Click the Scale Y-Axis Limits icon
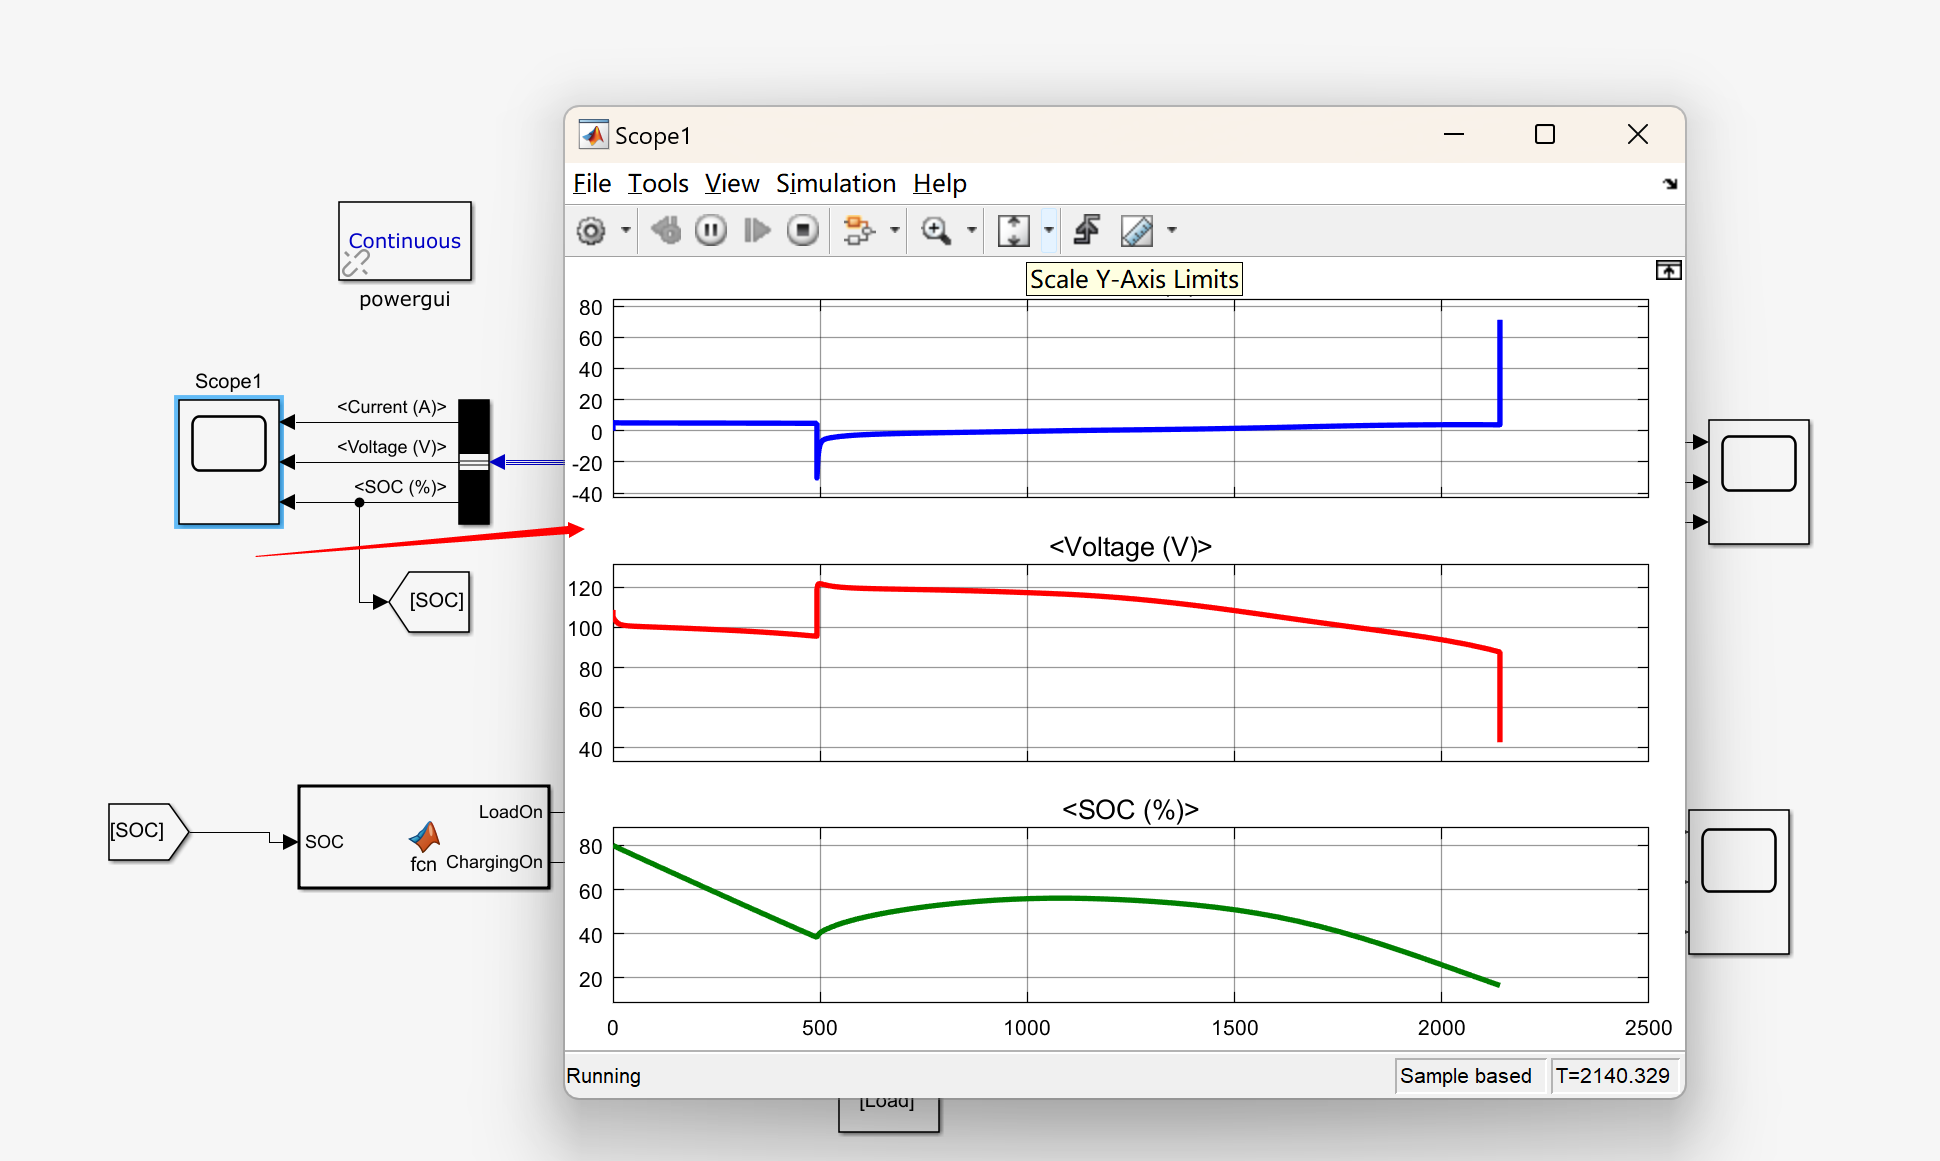Screen dimensions: 1940x1161 coord(1014,231)
